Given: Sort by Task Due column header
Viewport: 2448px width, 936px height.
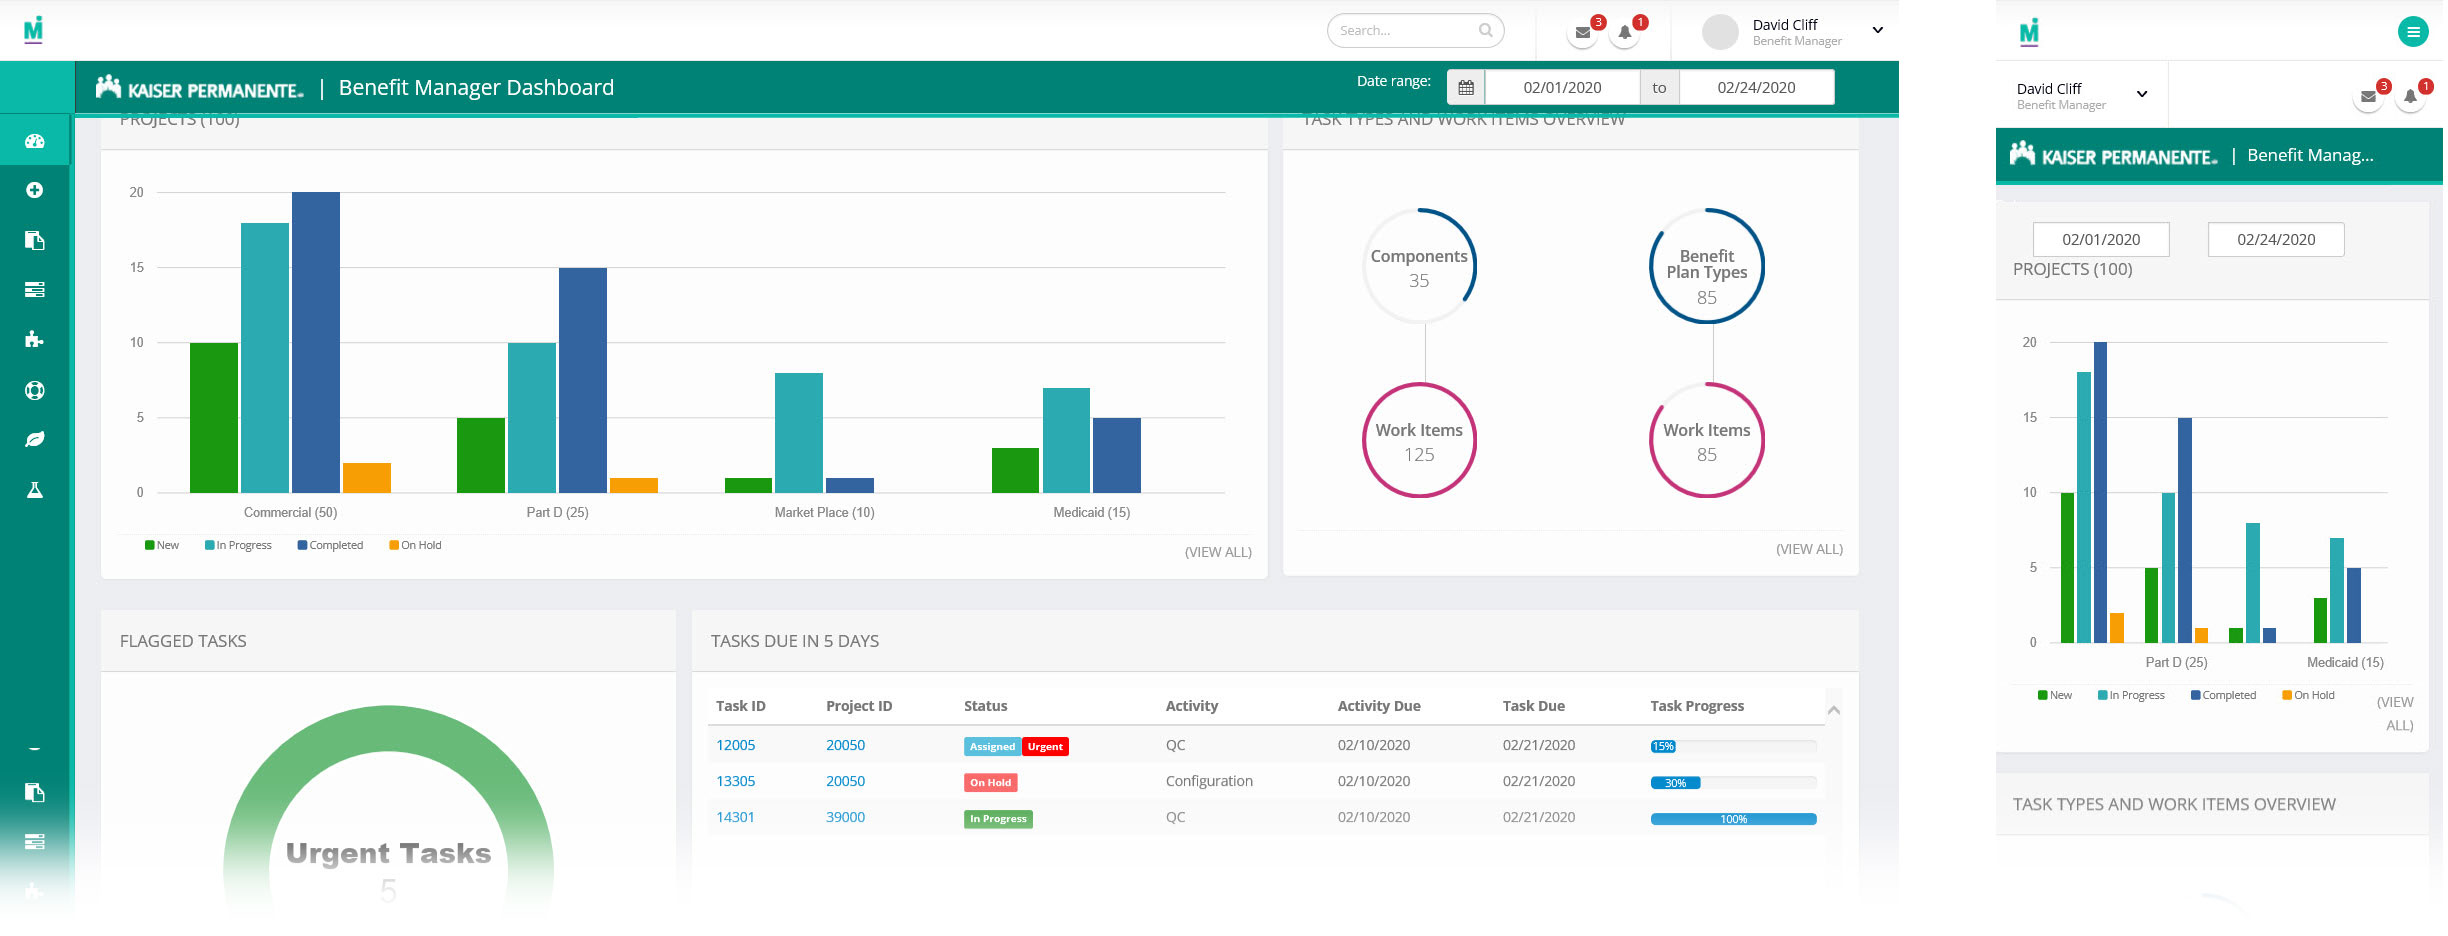Looking at the screenshot, I should tap(1534, 706).
